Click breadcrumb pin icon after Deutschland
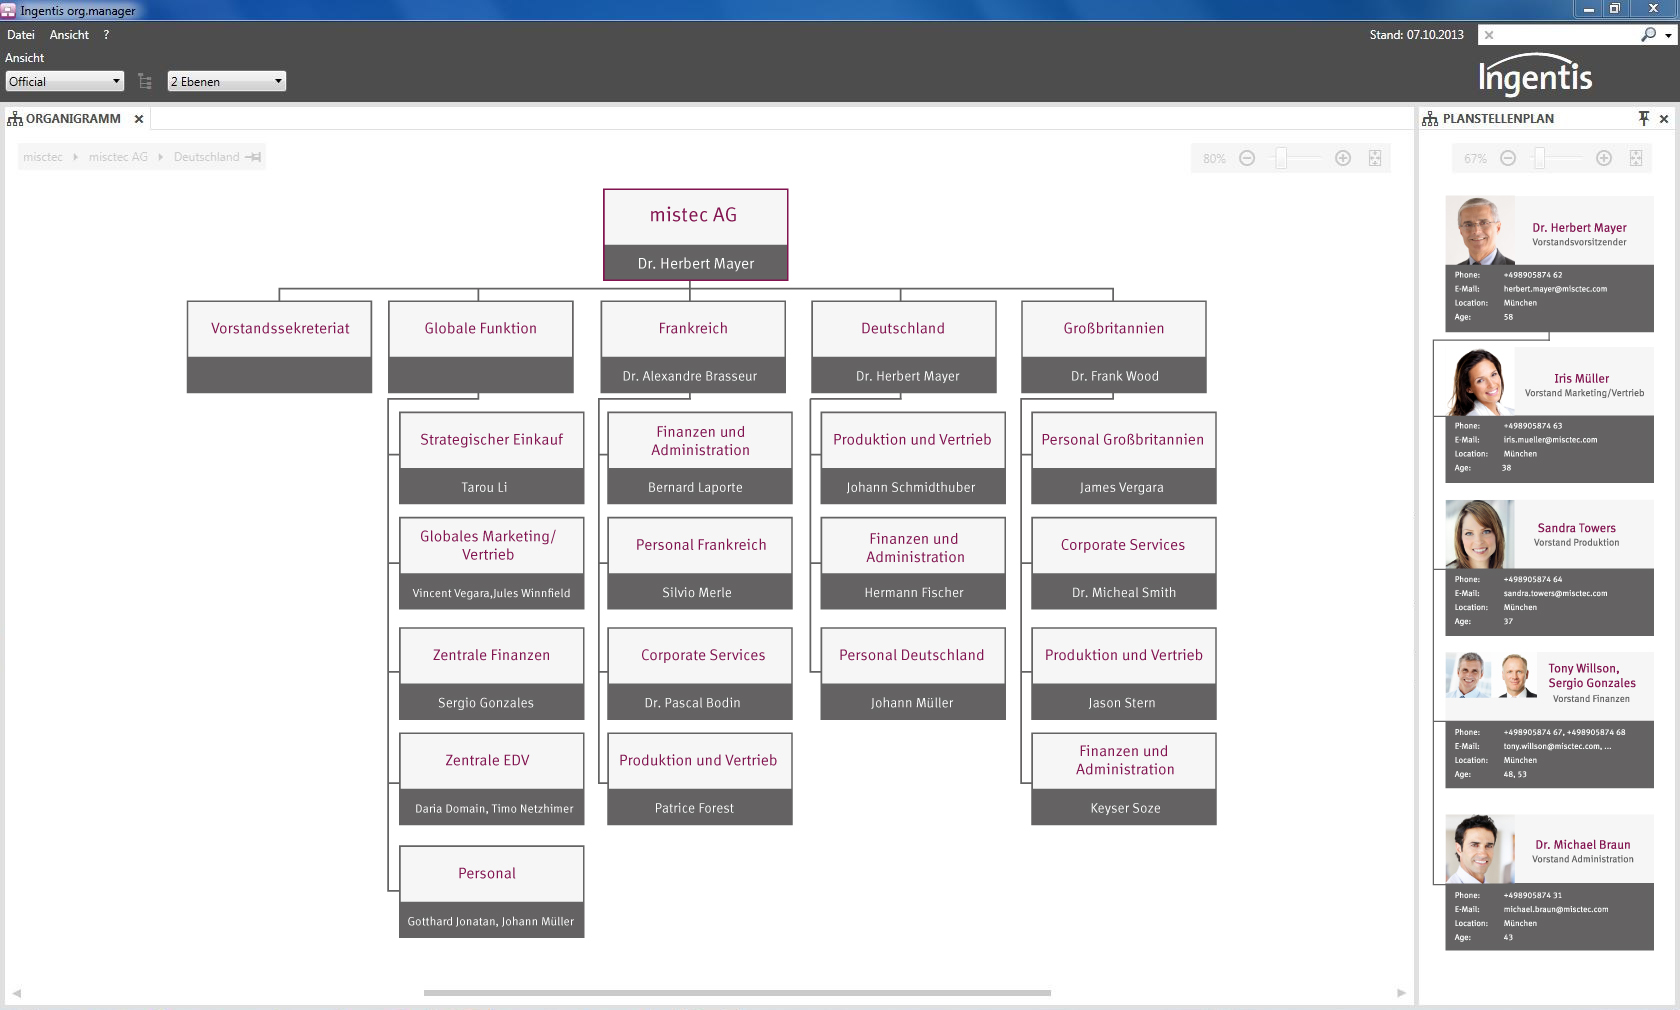Image resolution: width=1680 pixels, height=1010 pixels. pos(253,157)
